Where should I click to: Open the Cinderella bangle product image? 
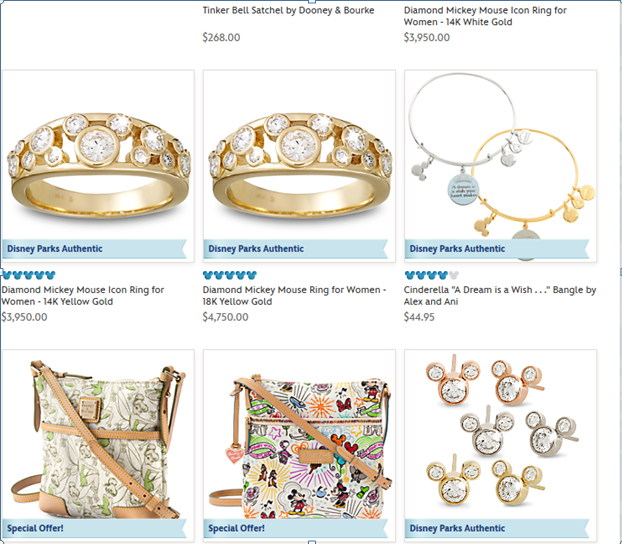point(500,166)
